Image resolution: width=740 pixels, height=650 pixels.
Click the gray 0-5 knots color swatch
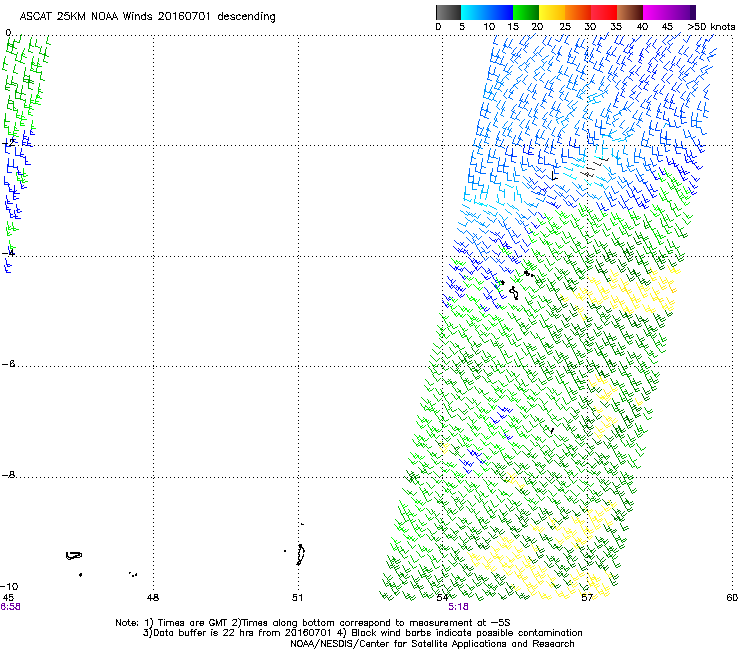click(x=448, y=12)
